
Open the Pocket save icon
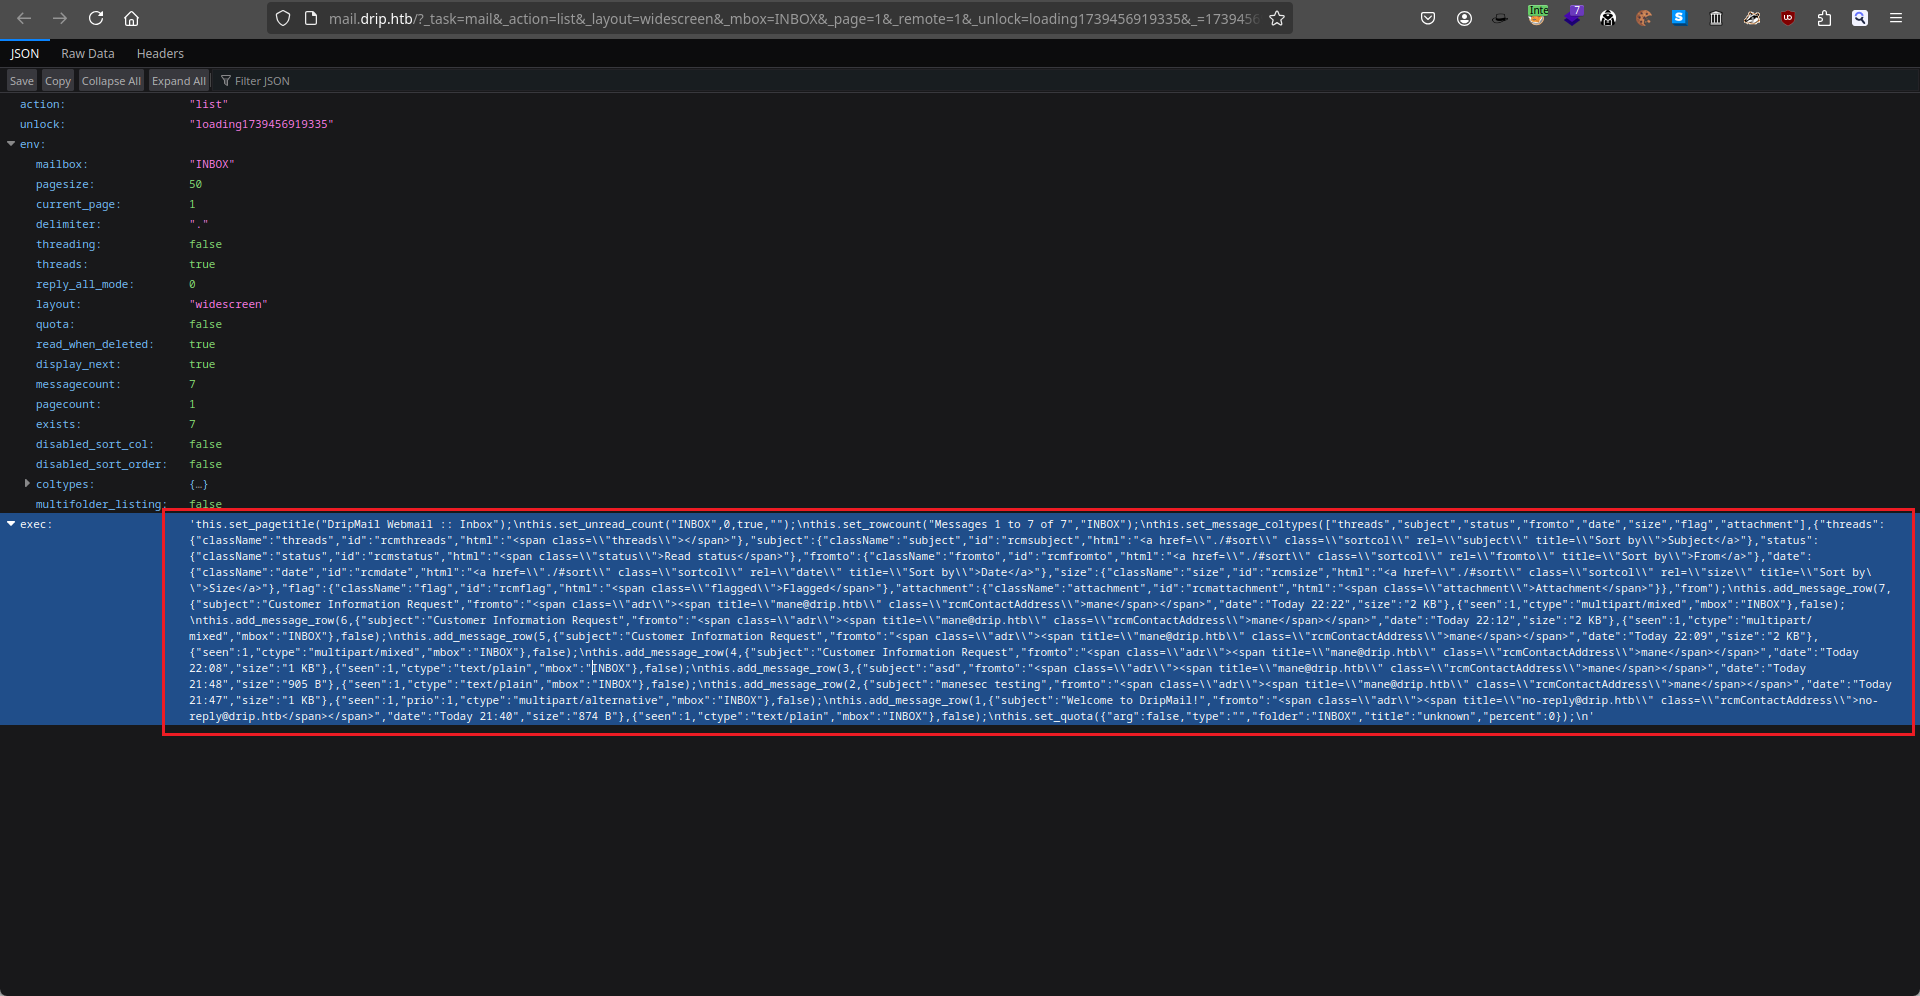click(1428, 18)
